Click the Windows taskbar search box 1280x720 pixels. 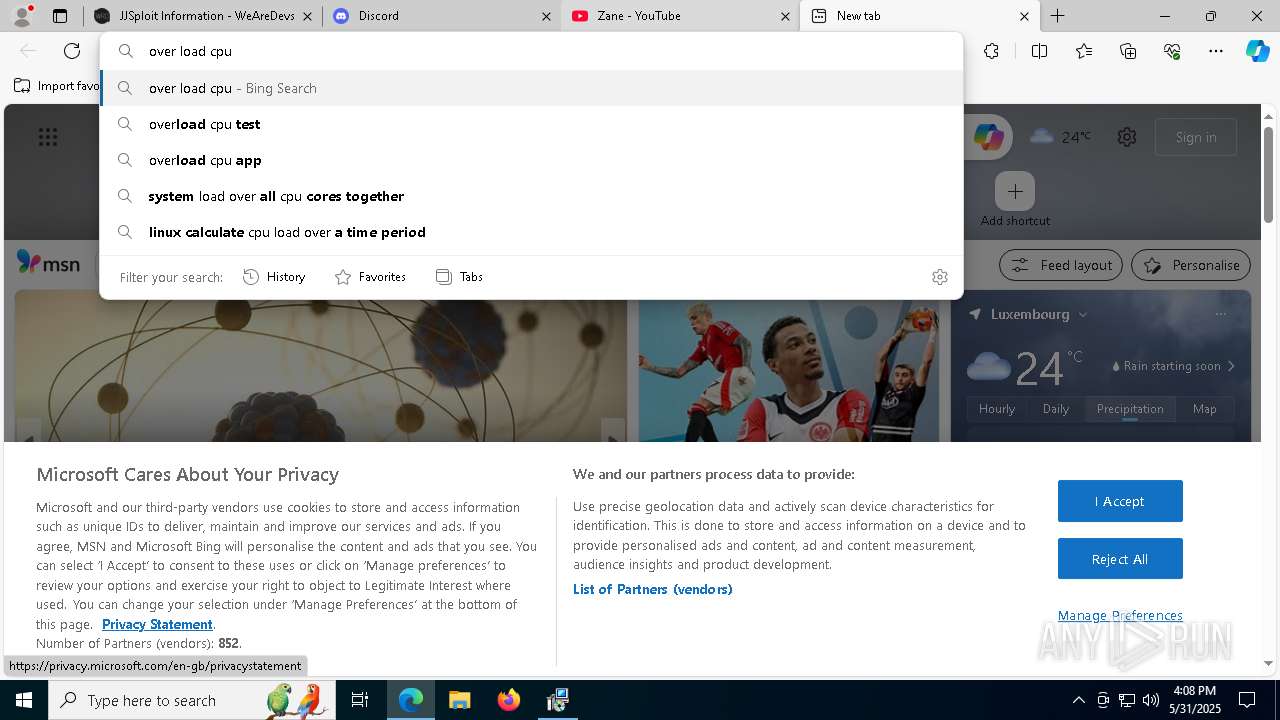click(194, 700)
